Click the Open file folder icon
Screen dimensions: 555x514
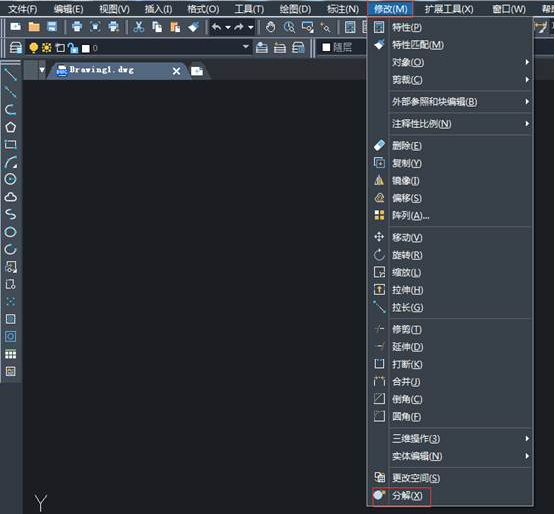pyautogui.click(x=34, y=27)
